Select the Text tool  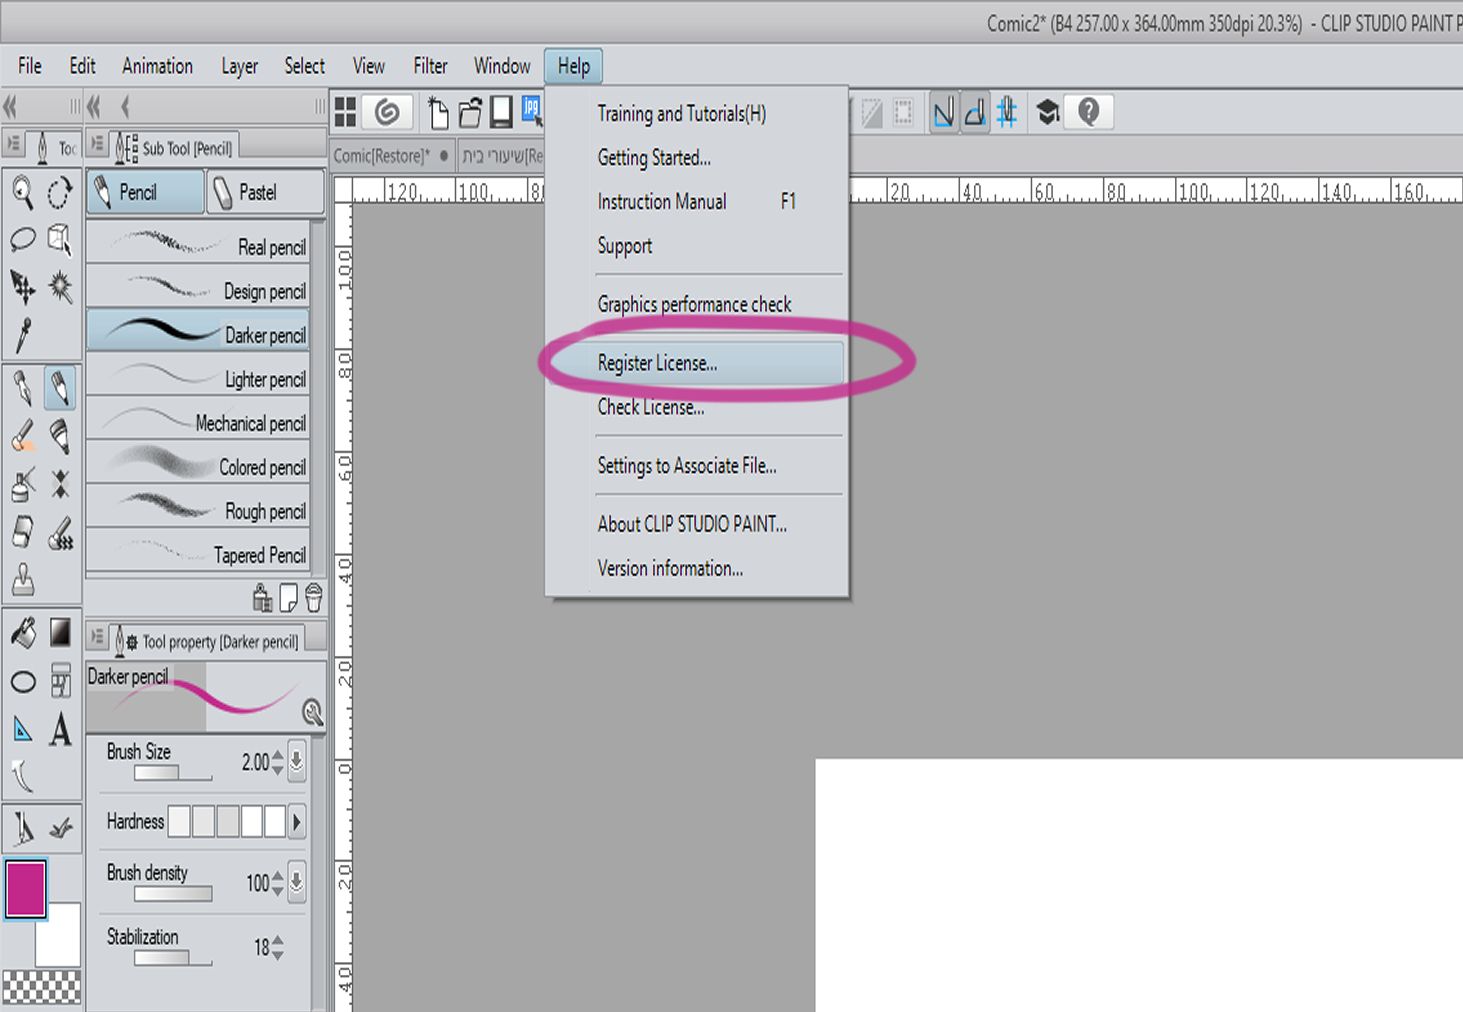pos(60,729)
